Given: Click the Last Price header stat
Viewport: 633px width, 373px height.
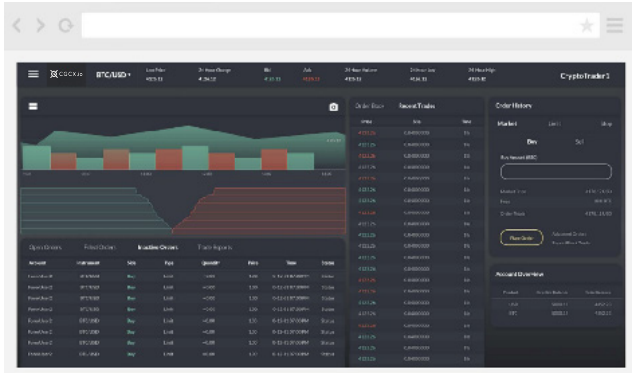Looking at the screenshot, I should pyautogui.click(x=155, y=74).
